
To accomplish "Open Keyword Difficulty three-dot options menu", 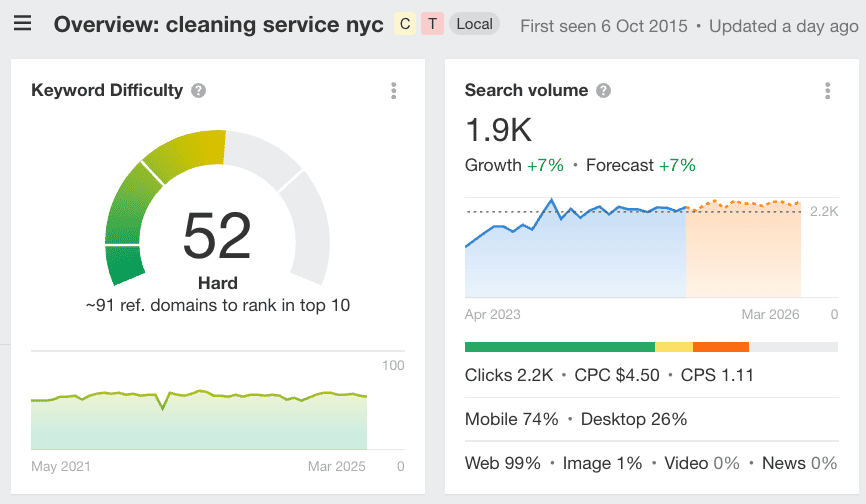I will tap(394, 91).
